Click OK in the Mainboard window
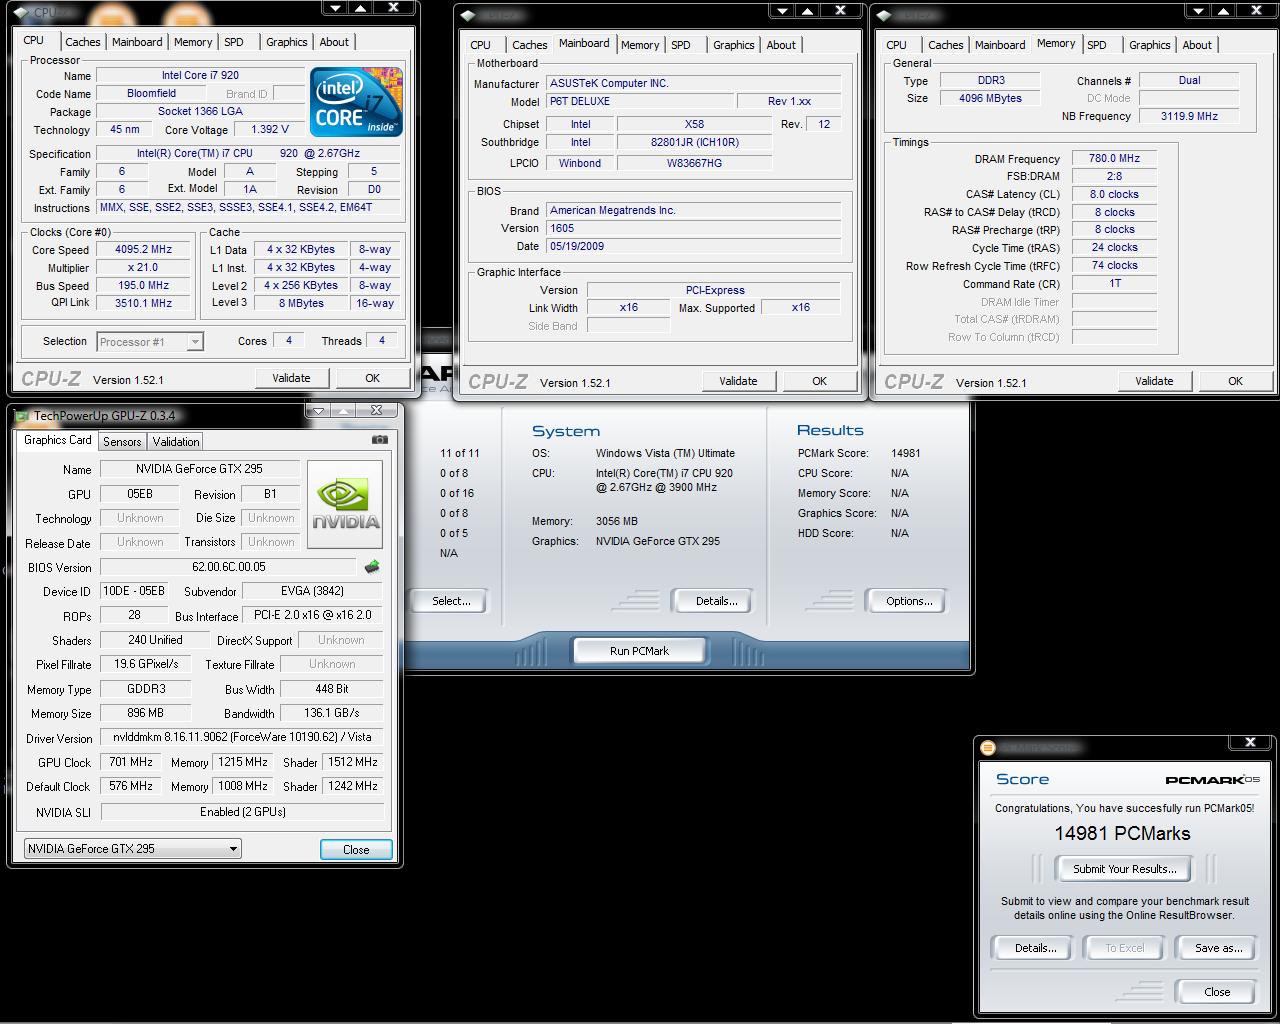The image size is (1280, 1024). (820, 381)
